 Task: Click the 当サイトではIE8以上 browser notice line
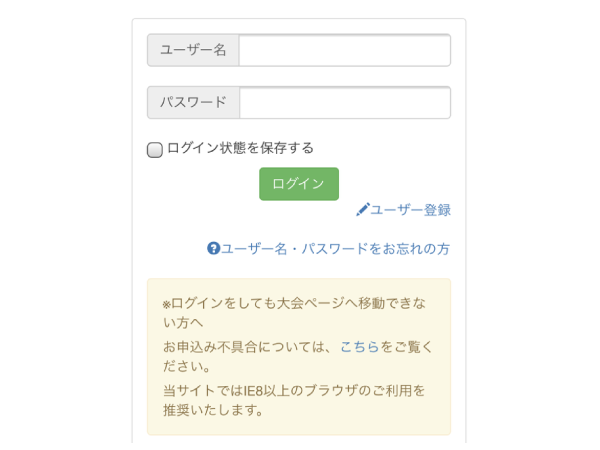click(x=294, y=391)
